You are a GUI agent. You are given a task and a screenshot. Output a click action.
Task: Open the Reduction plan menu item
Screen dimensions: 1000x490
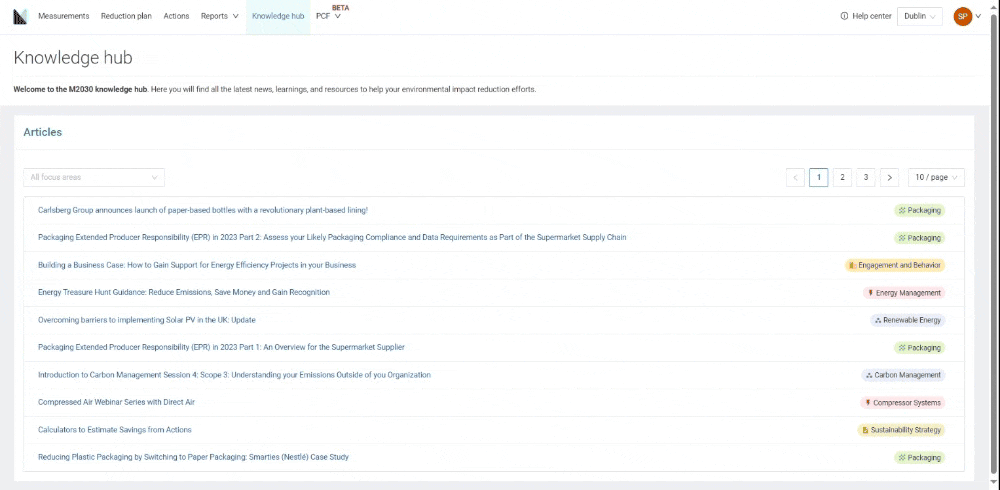[x=126, y=16]
